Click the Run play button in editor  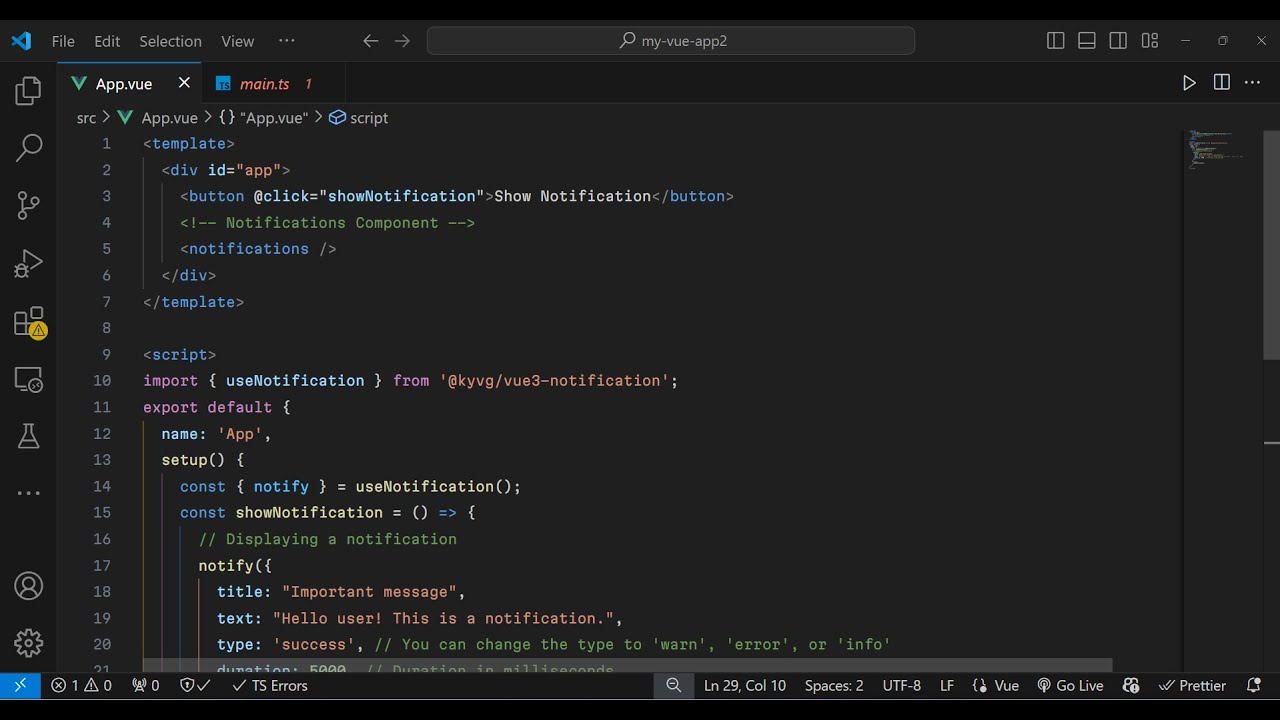tap(1189, 83)
